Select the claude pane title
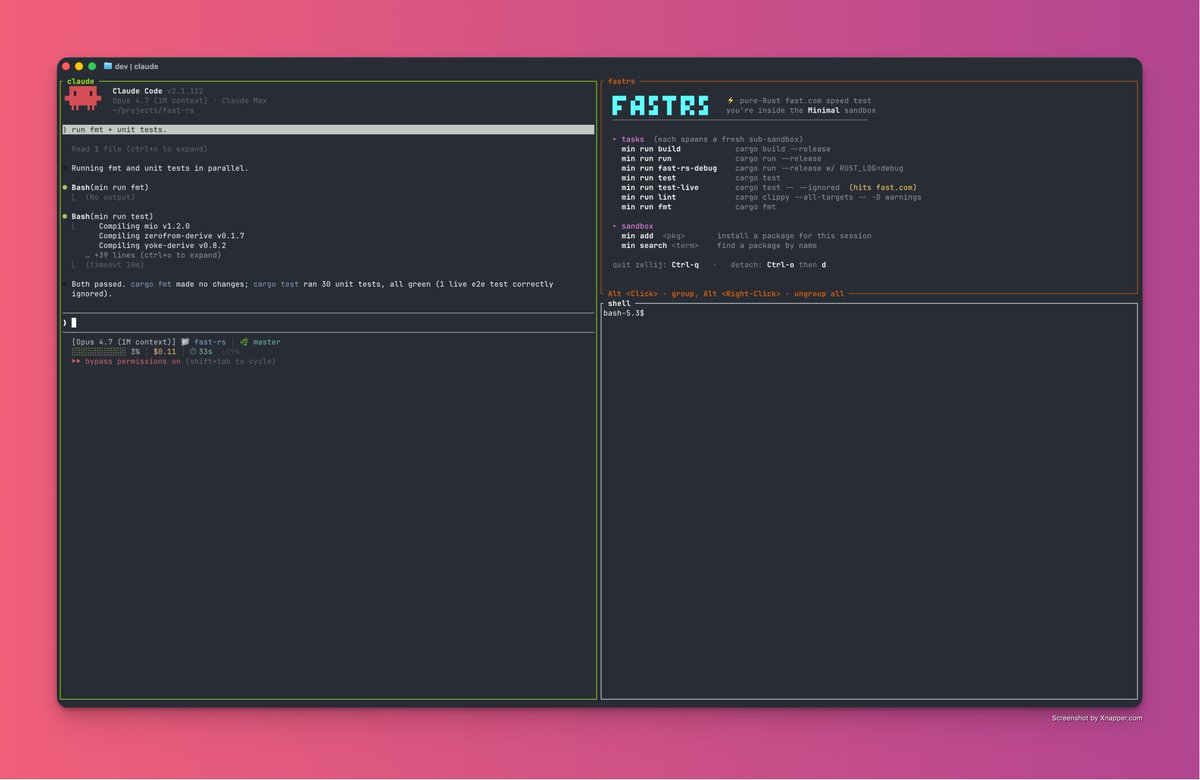Viewport: 1200px width, 780px height. (x=81, y=81)
